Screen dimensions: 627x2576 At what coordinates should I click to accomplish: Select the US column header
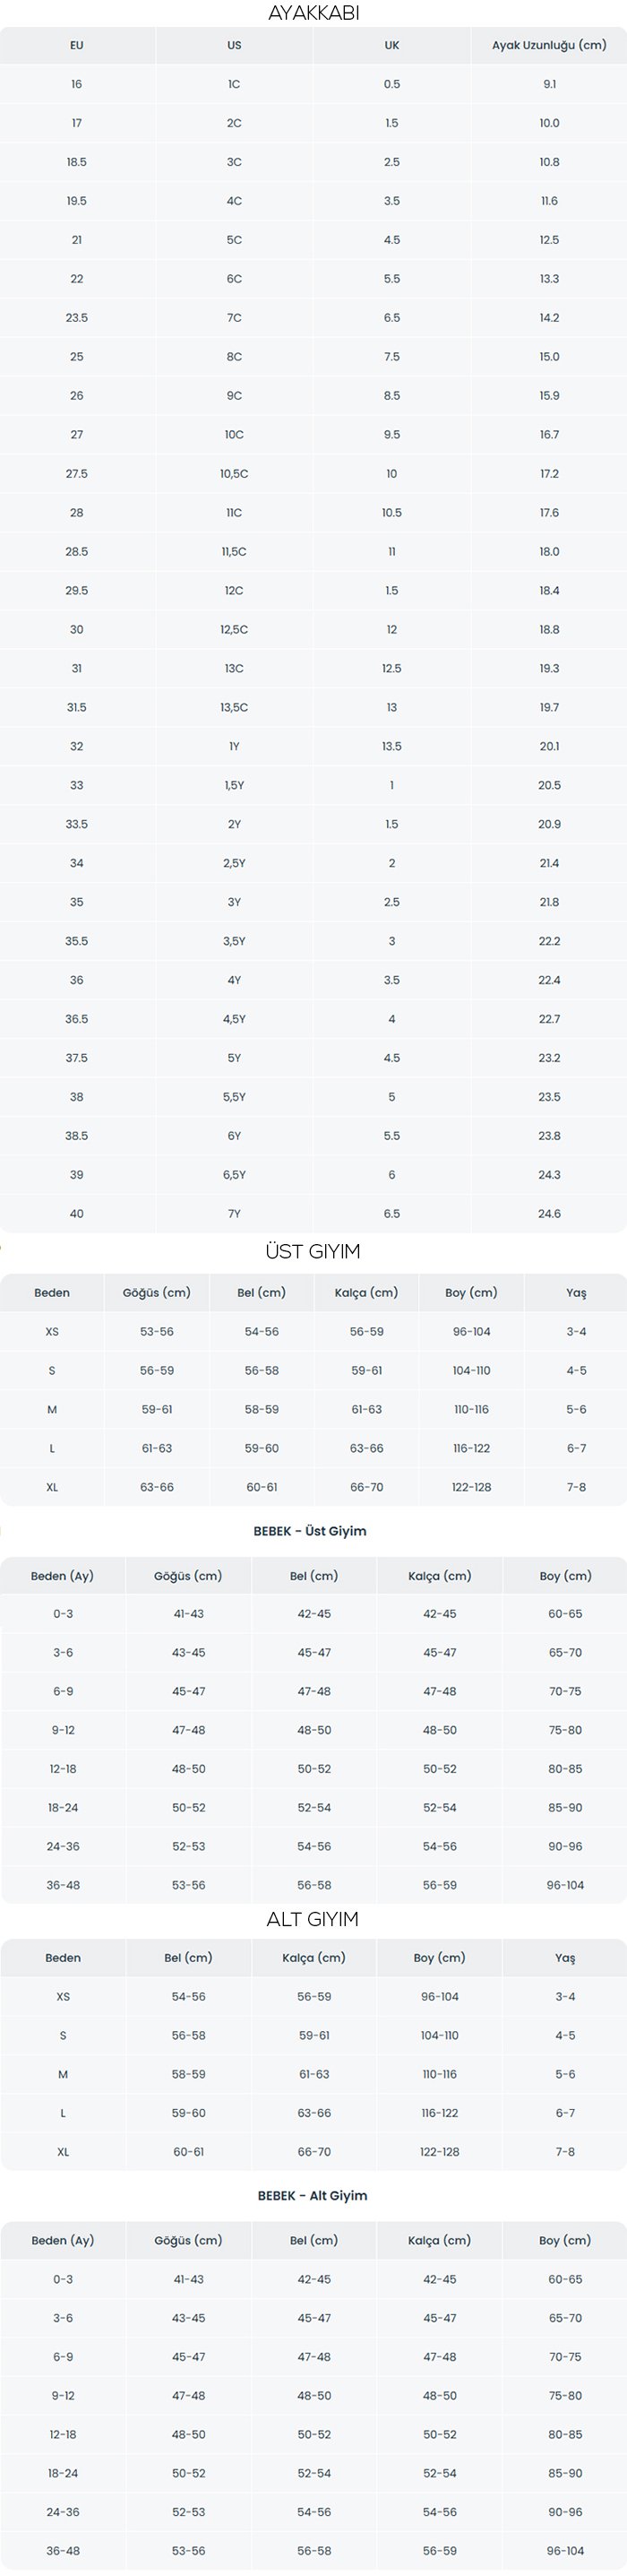pos(234,45)
